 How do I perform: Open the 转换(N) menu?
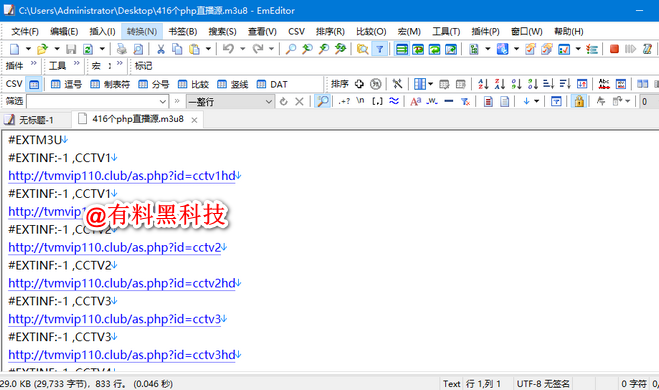[x=142, y=32]
